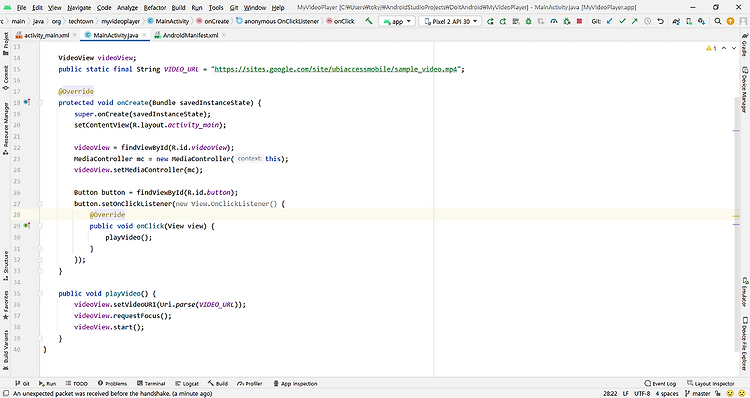Toggle the Structure tool window
Image resolution: width=750 pixels, height=398 pixels.
pos(5,265)
